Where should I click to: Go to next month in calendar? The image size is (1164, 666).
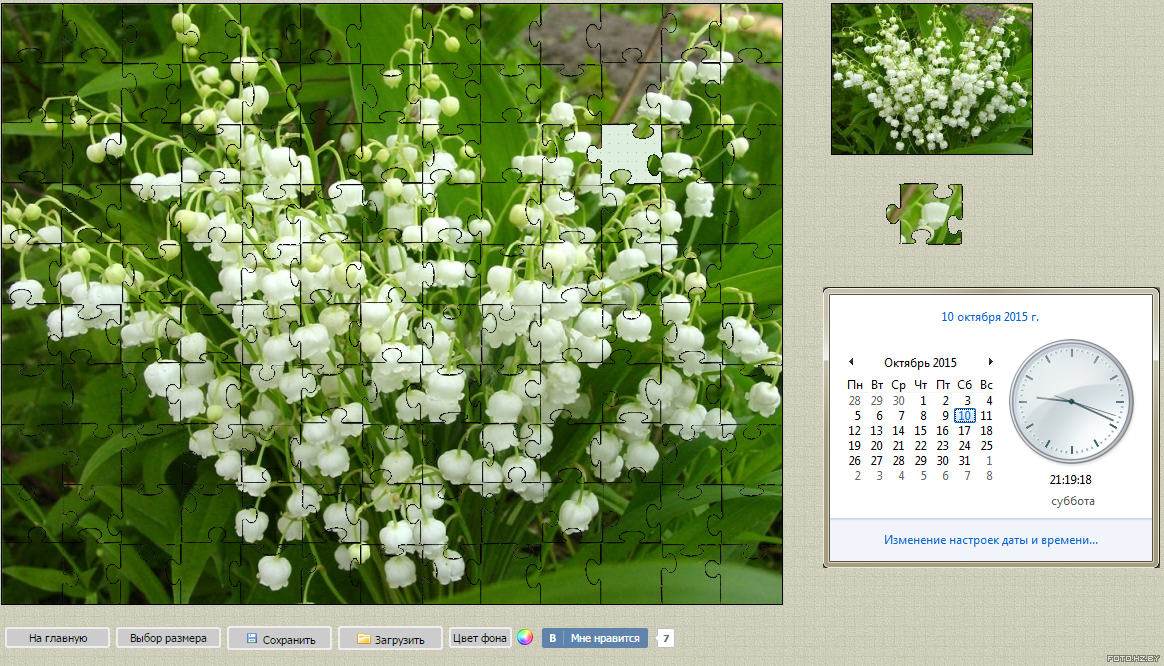pyautogui.click(x=990, y=362)
